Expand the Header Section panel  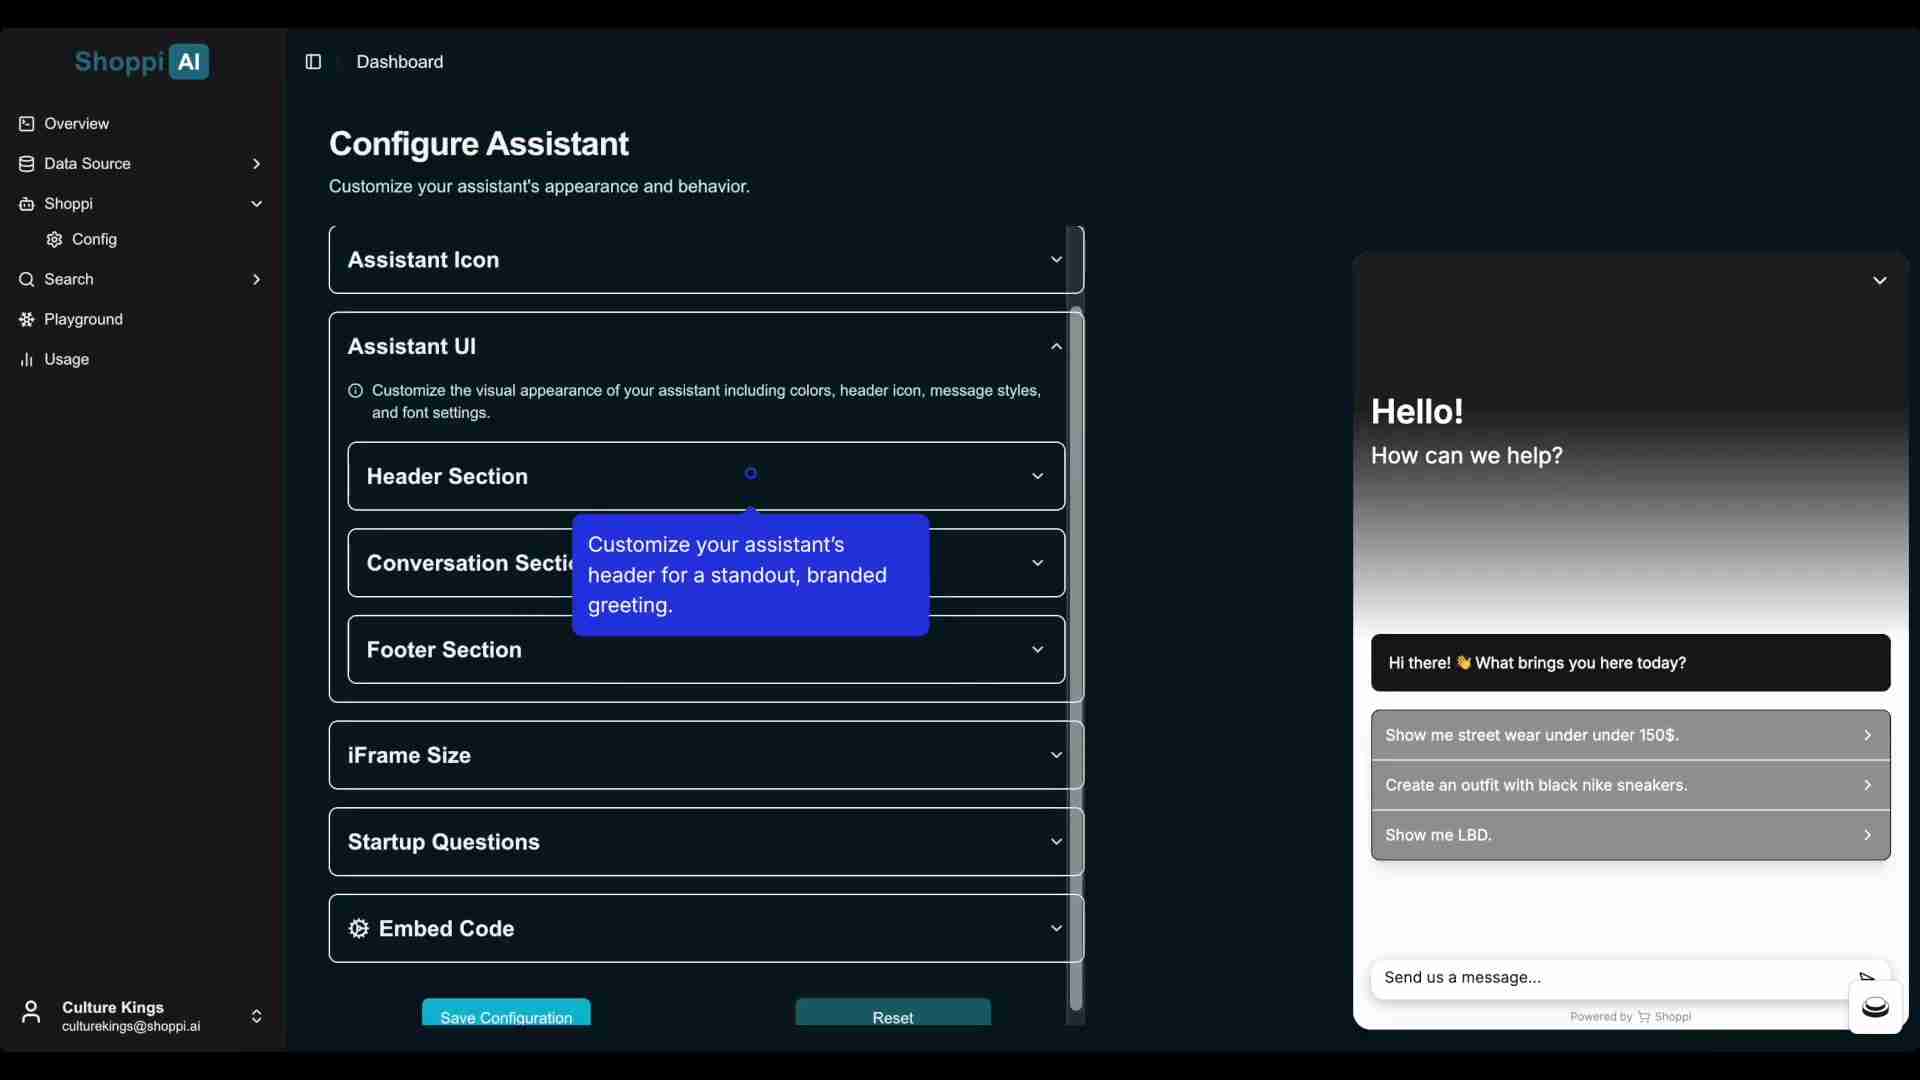coord(1037,477)
